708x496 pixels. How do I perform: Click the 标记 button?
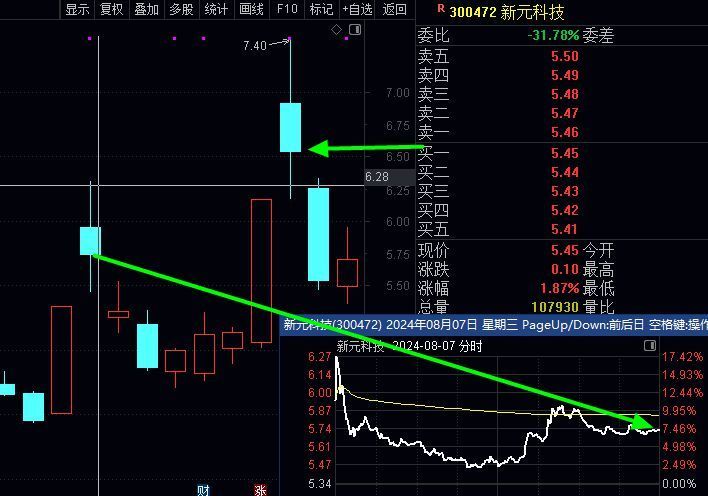[x=321, y=9]
